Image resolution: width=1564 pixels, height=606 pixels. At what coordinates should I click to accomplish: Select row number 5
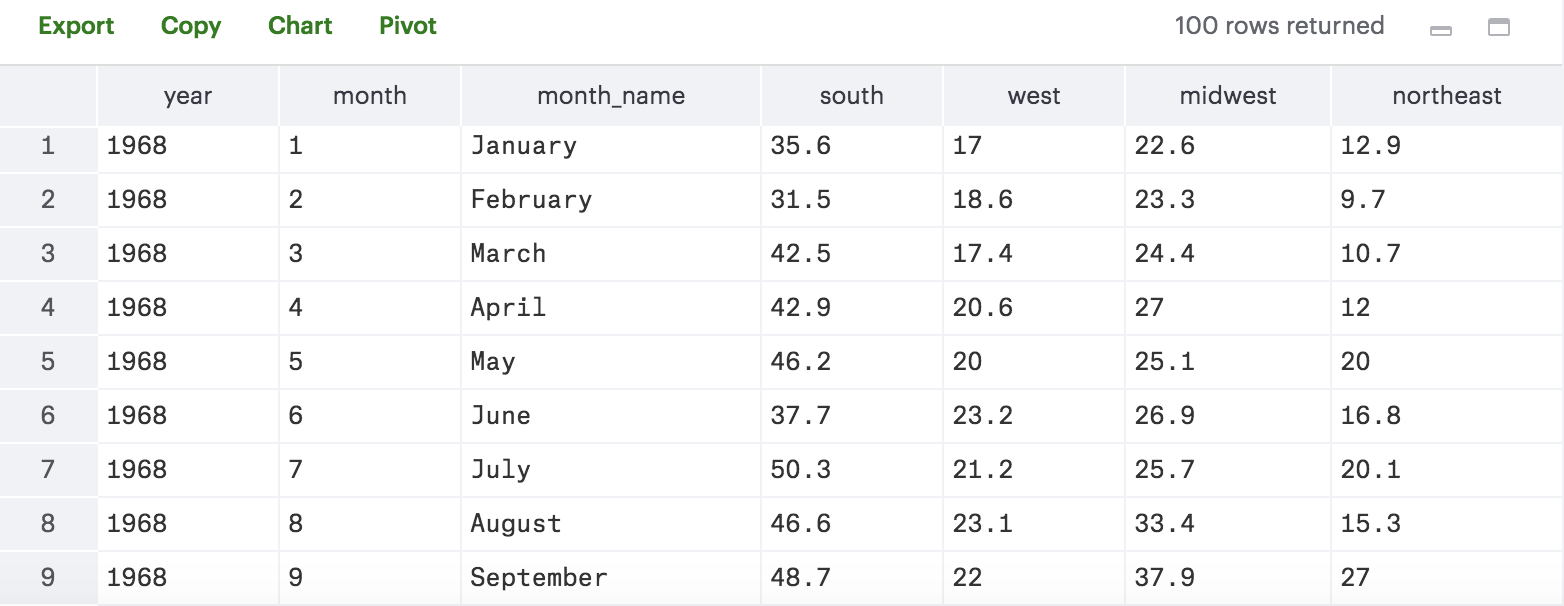pyautogui.click(x=48, y=361)
